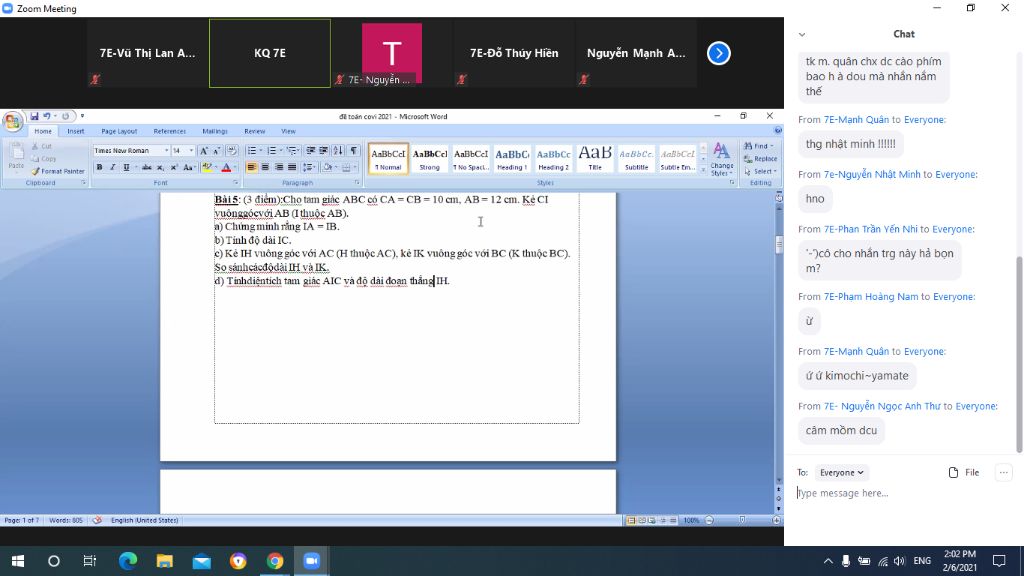Open the Change Case dropdown
This screenshot has height=576, width=1024.
click(x=189, y=168)
